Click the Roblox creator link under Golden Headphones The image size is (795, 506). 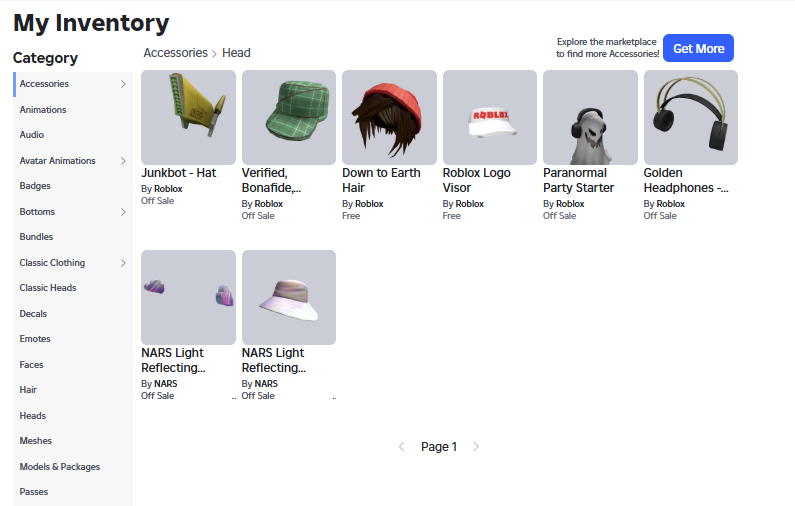tap(670, 204)
